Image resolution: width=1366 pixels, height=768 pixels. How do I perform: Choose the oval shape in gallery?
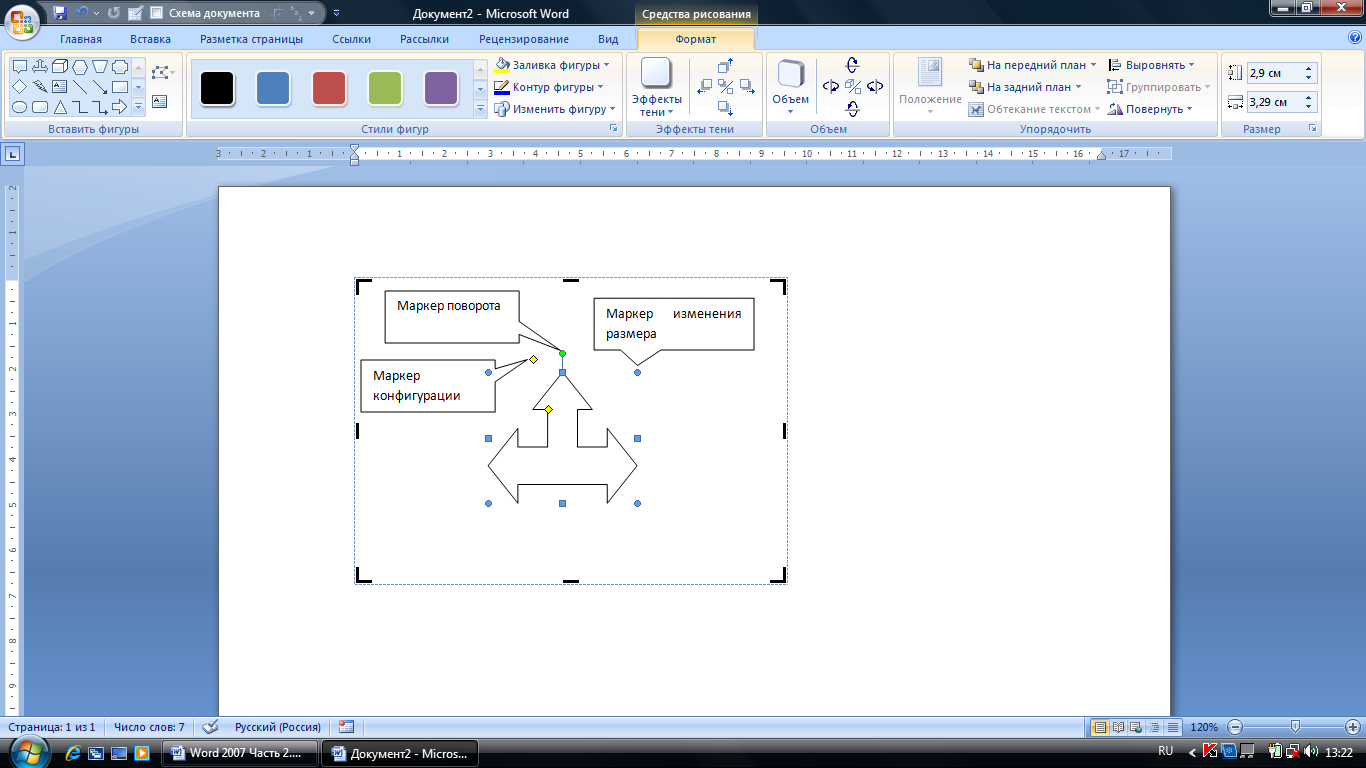[20, 107]
